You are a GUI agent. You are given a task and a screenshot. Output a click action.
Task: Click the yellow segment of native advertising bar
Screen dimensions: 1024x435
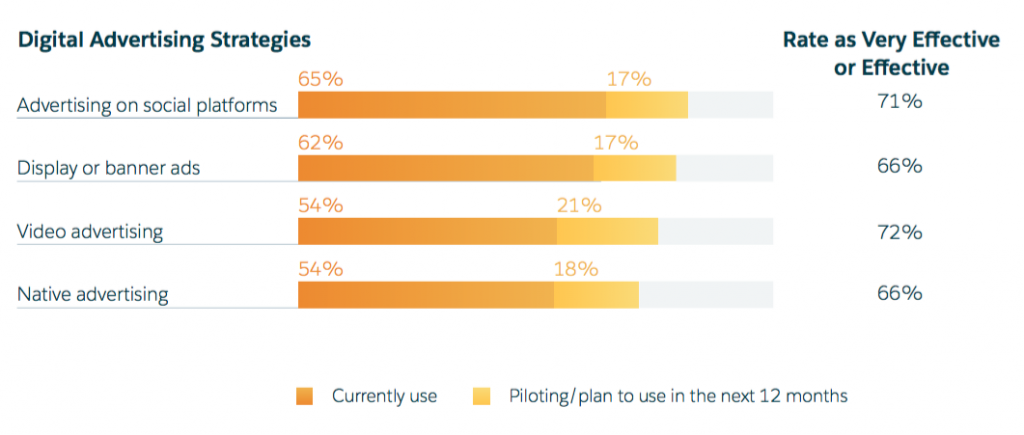click(x=596, y=295)
